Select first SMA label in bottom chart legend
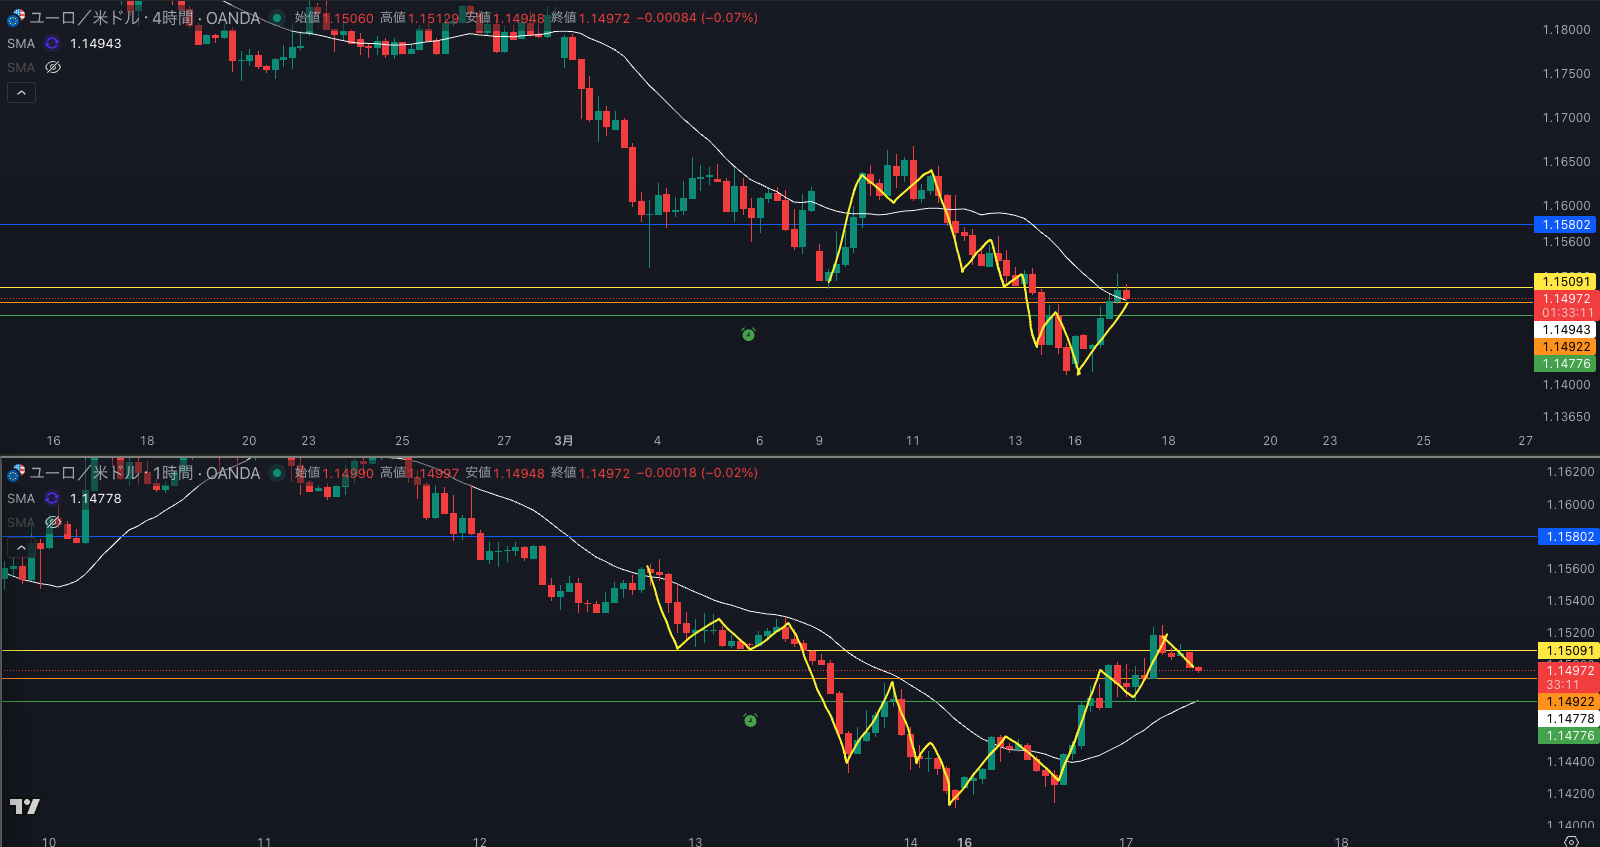The height and width of the screenshot is (847, 1600). click(21, 498)
